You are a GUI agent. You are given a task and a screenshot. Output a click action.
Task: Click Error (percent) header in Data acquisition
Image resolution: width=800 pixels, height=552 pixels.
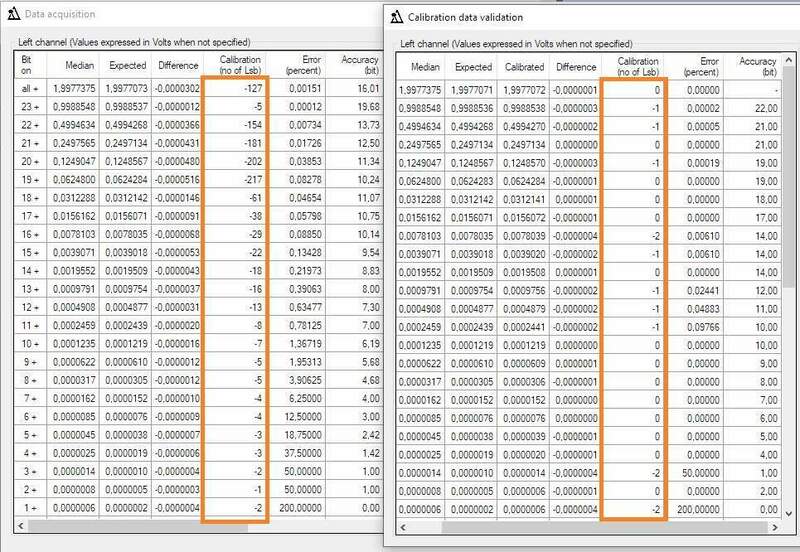click(304, 65)
